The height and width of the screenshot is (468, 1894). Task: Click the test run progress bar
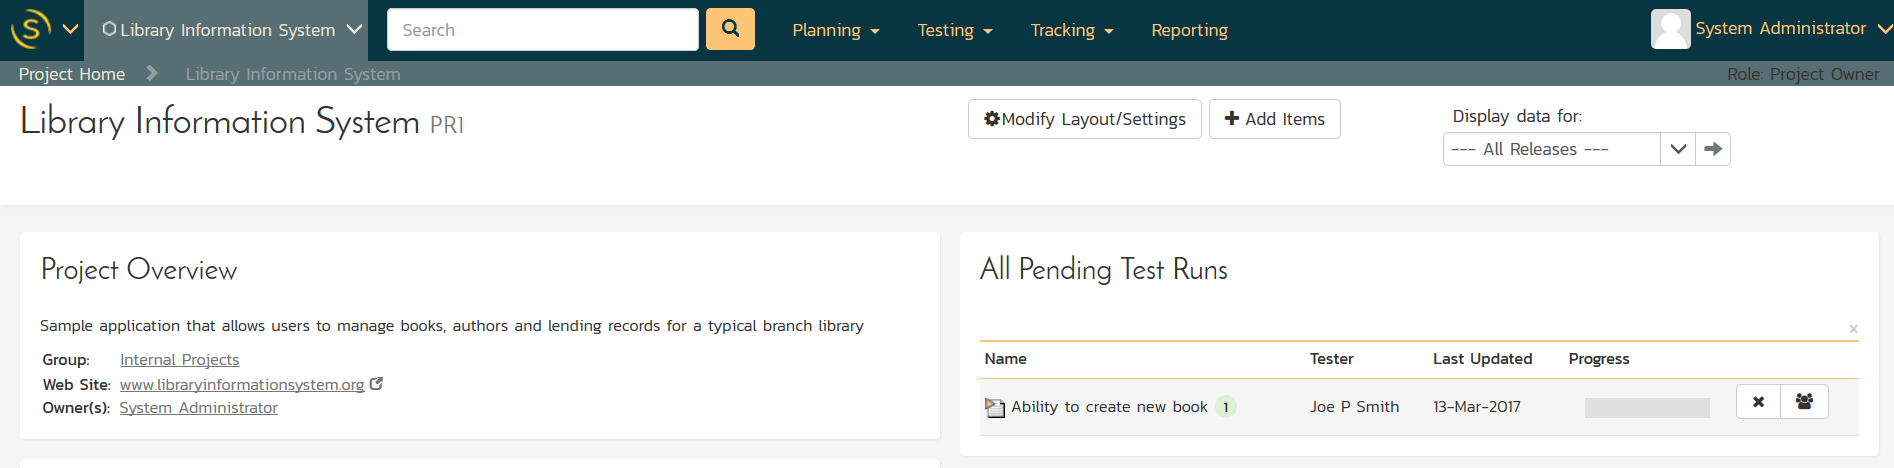coord(1647,407)
